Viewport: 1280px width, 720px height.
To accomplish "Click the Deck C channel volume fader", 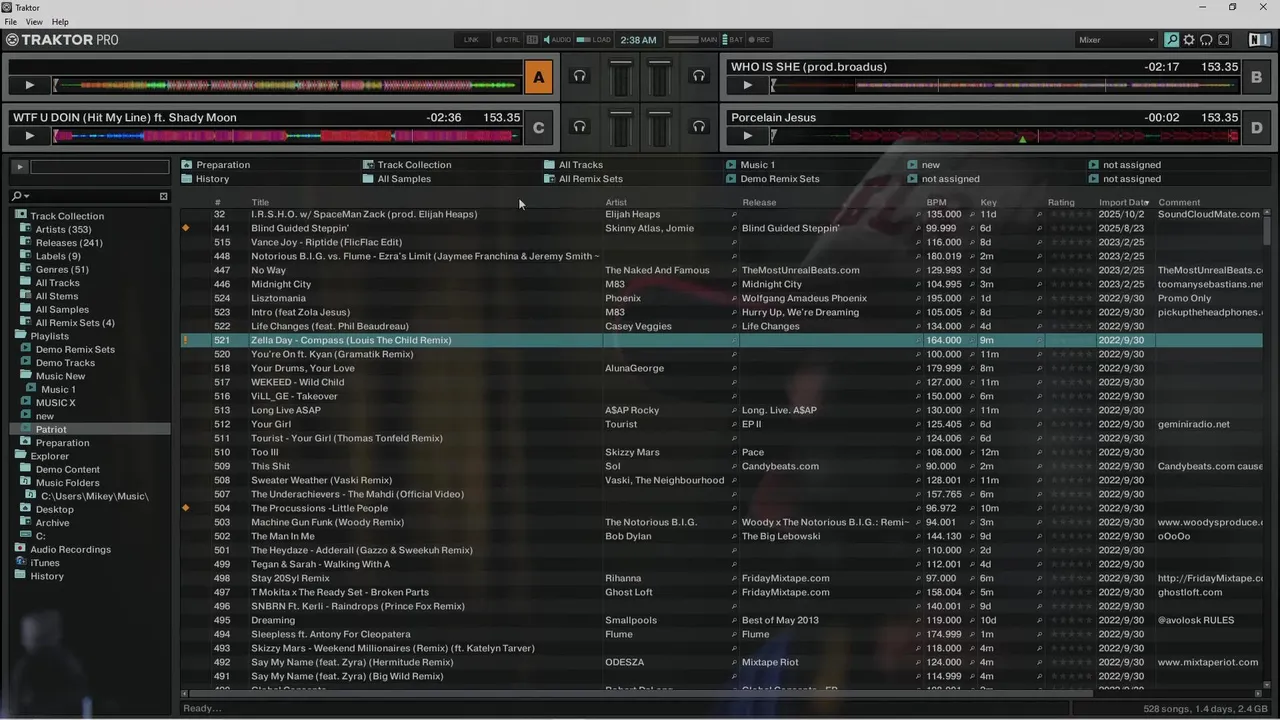I will (x=621, y=128).
